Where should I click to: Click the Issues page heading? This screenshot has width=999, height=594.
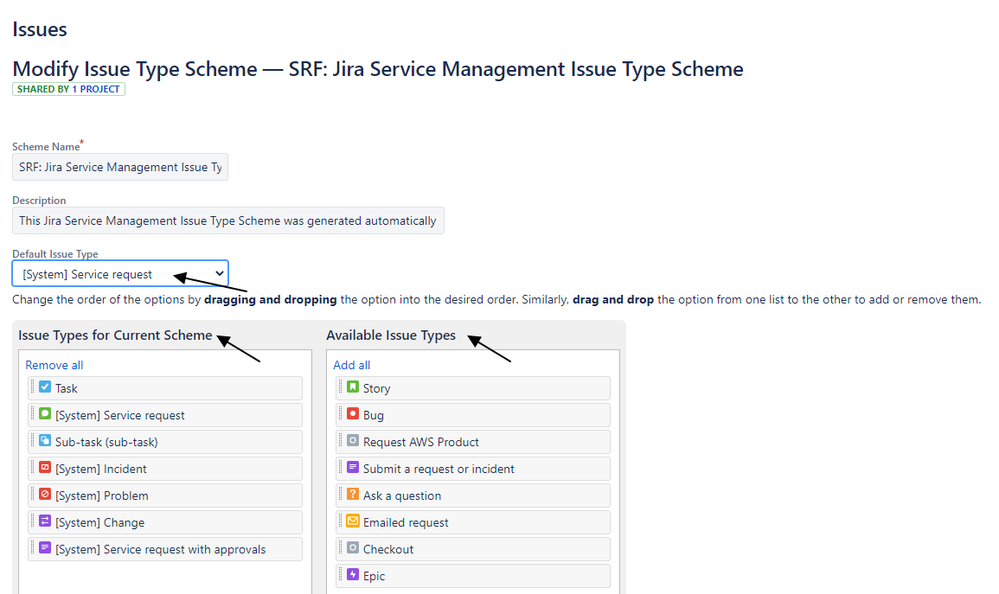coord(40,29)
